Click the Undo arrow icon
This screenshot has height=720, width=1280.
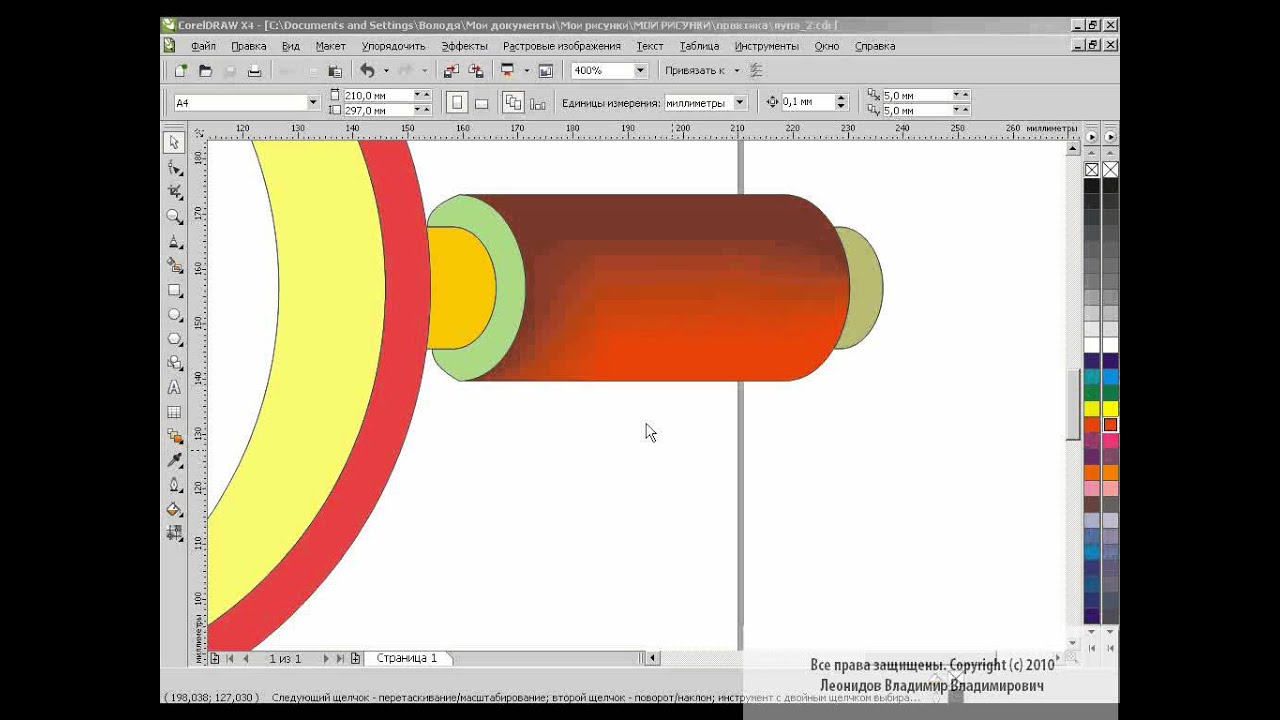pyautogui.click(x=367, y=71)
